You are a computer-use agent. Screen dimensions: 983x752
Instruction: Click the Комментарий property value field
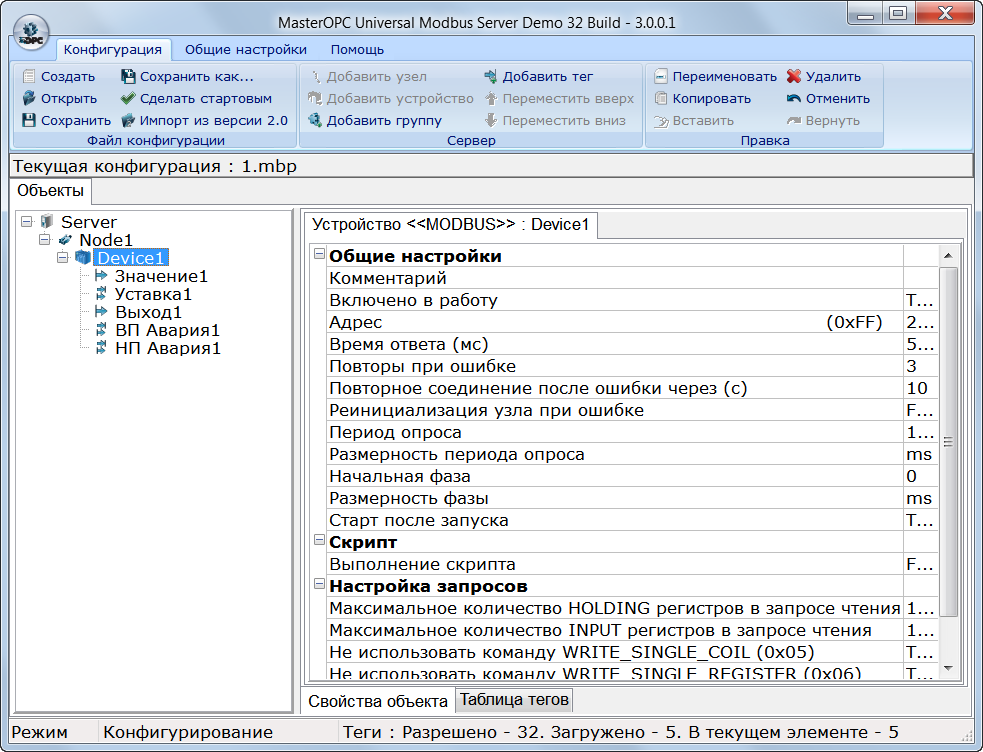(920, 278)
